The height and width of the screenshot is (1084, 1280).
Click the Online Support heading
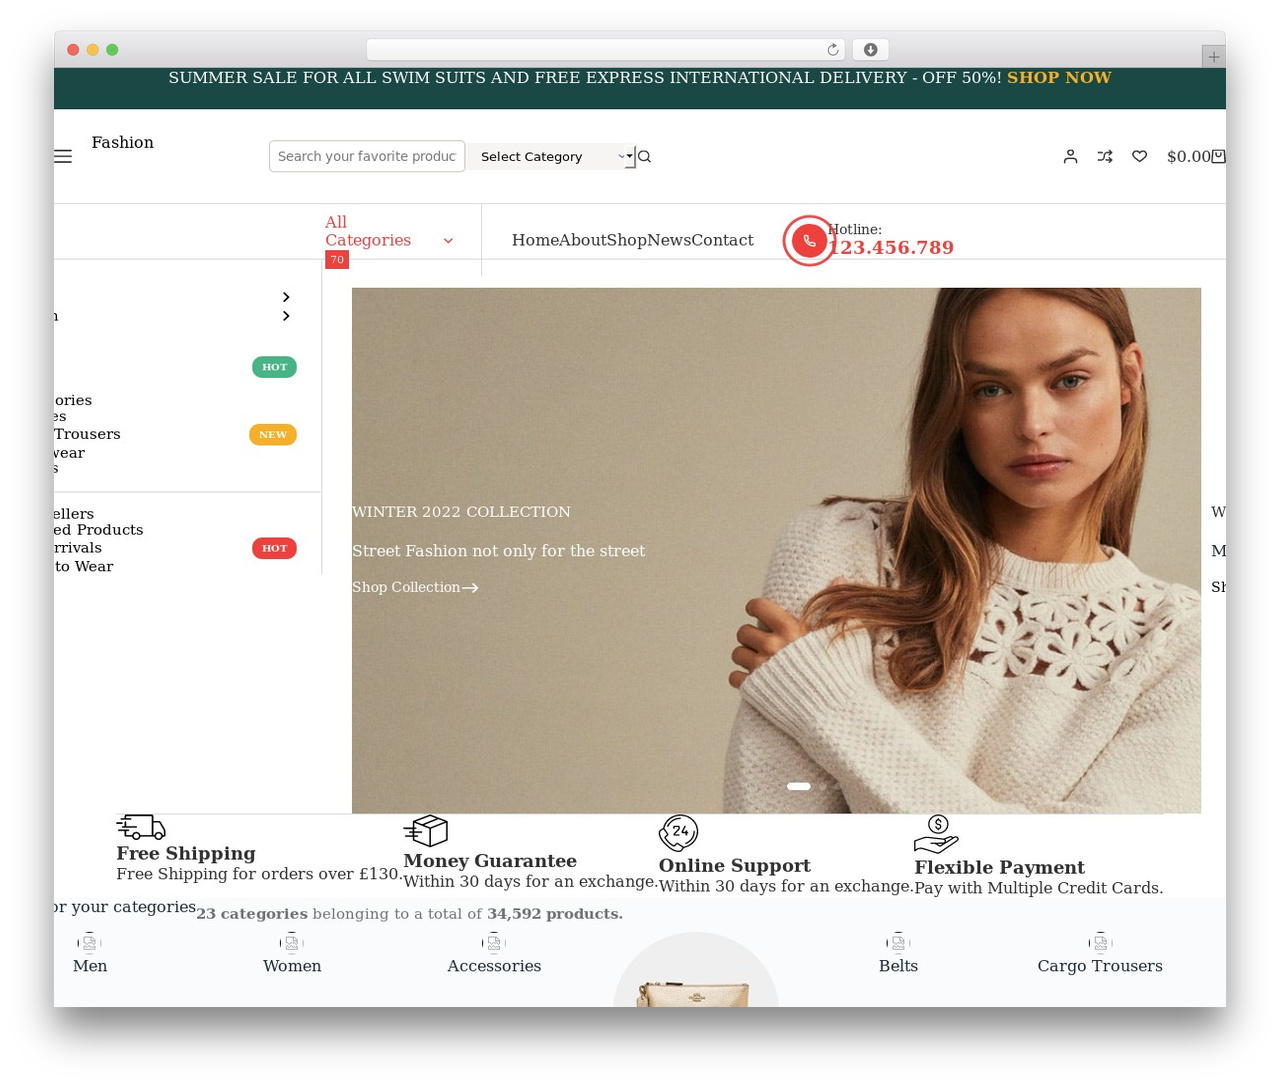coord(734,866)
